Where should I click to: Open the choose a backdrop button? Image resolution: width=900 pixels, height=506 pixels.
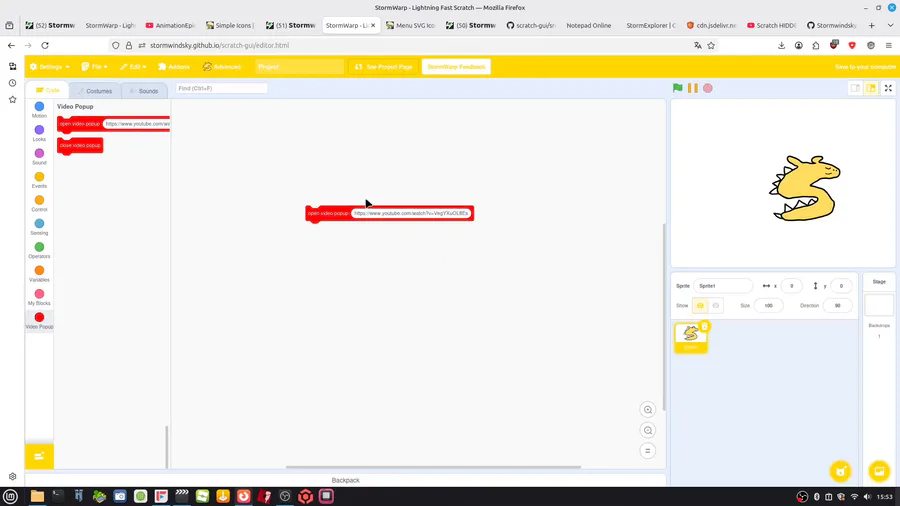click(879, 471)
